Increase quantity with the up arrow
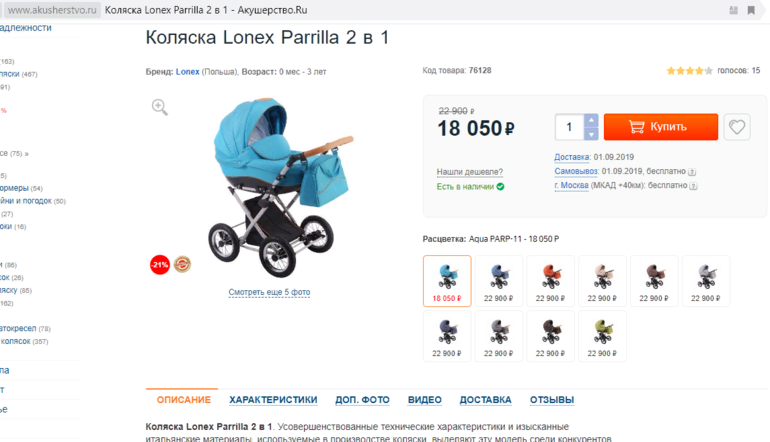Image resolution: width=770 pixels, height=442 pixels. [591, 120]
